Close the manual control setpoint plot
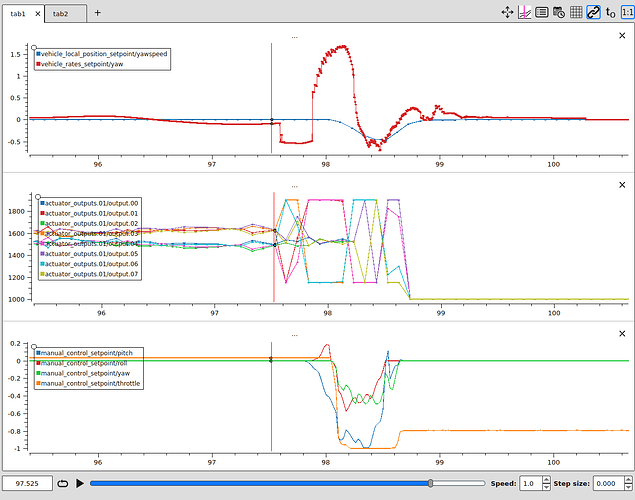The height and width of the screenshot is (500, 635). click(622, 334)
